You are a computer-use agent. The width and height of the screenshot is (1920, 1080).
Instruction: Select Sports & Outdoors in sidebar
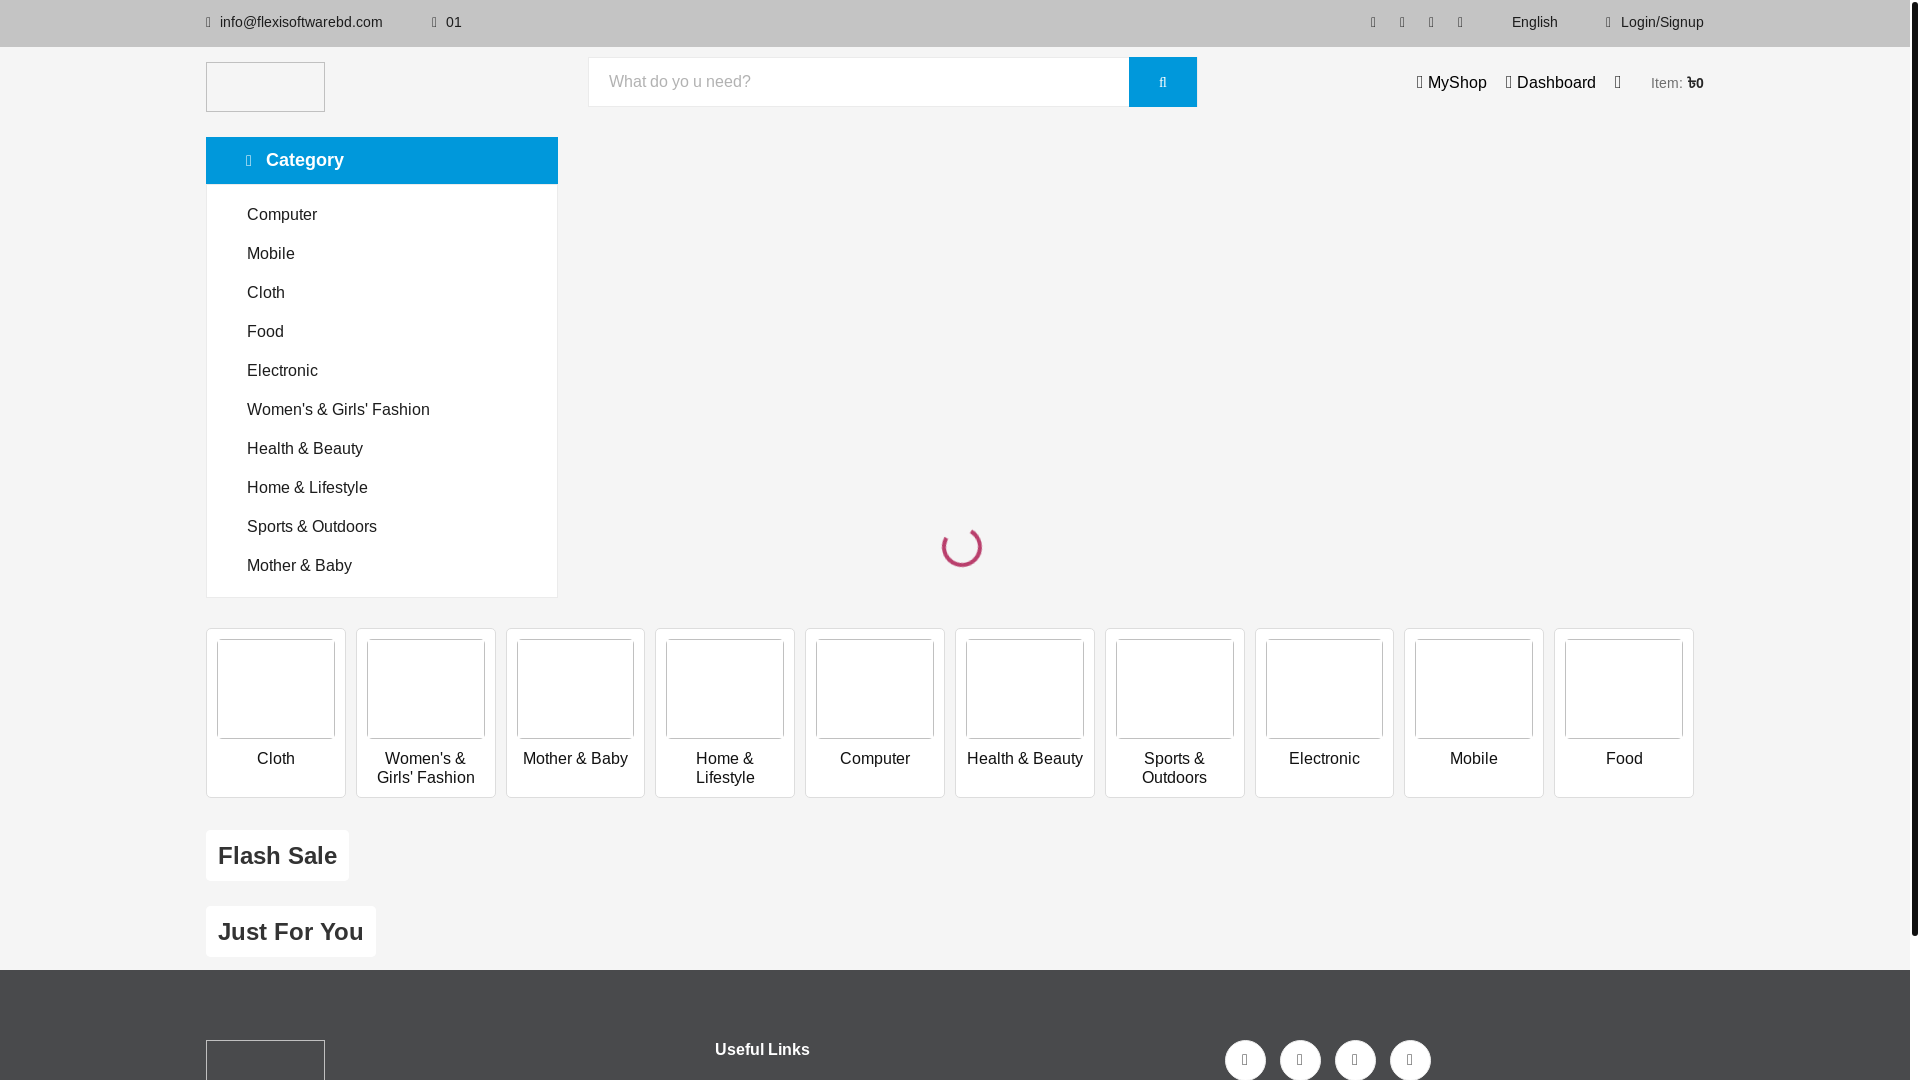pyautogui.click(x=312, y=527)
